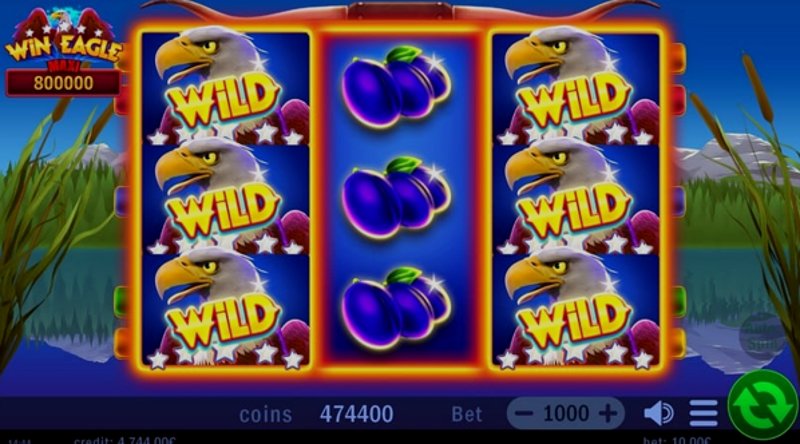Click the middle-left eagle Wild symbol
The image size is (800, 444).
(226, 199)
